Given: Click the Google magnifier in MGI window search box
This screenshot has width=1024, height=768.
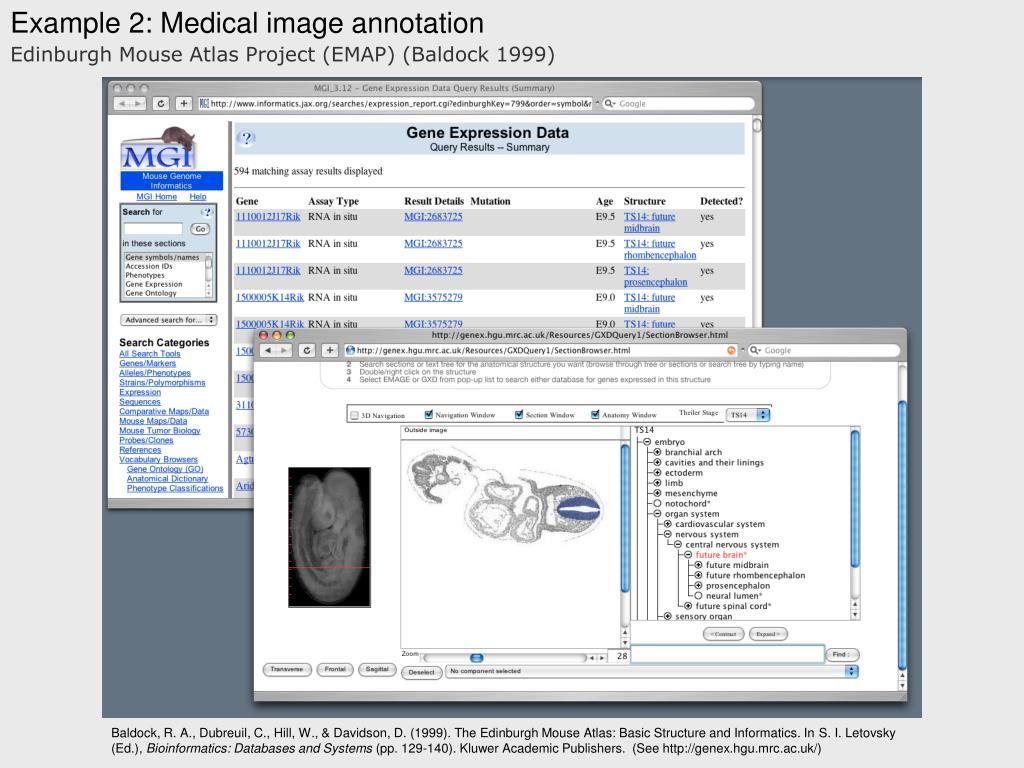Looking at the screenshot, I should point(609,103).
